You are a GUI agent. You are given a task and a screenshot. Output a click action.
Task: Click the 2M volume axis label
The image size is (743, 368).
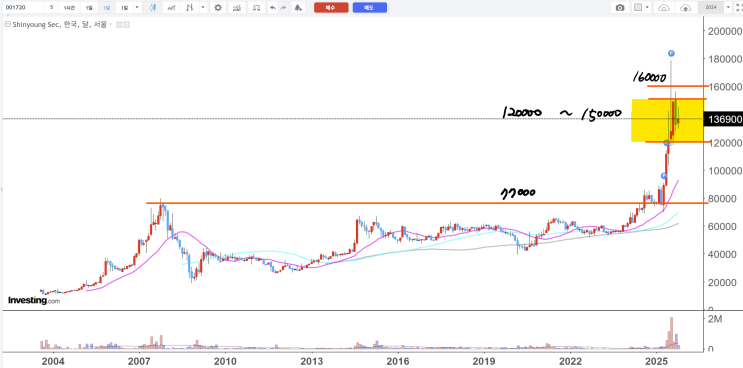pos(714,320)
